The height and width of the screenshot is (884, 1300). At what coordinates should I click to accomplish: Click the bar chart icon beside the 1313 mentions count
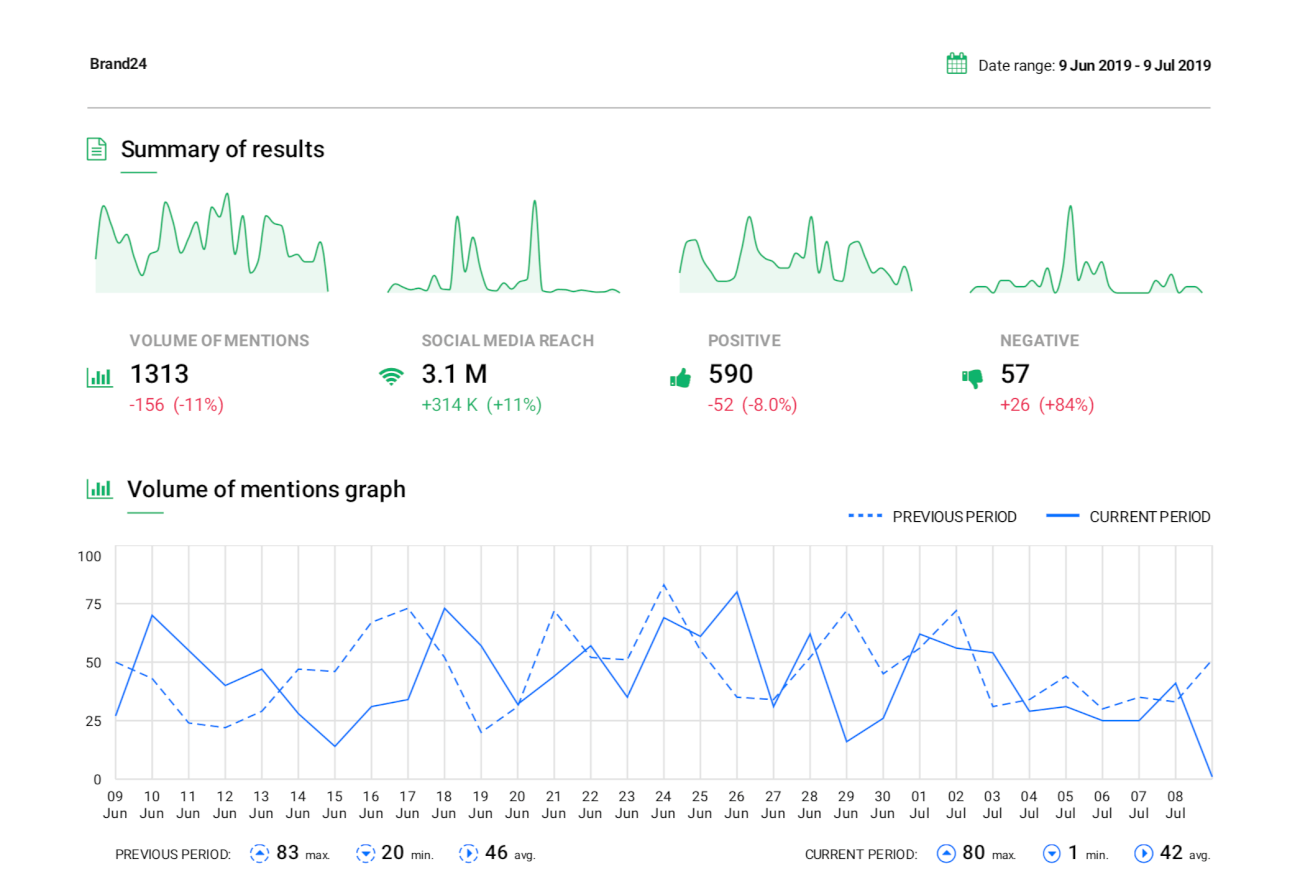(x=99, y=377)
